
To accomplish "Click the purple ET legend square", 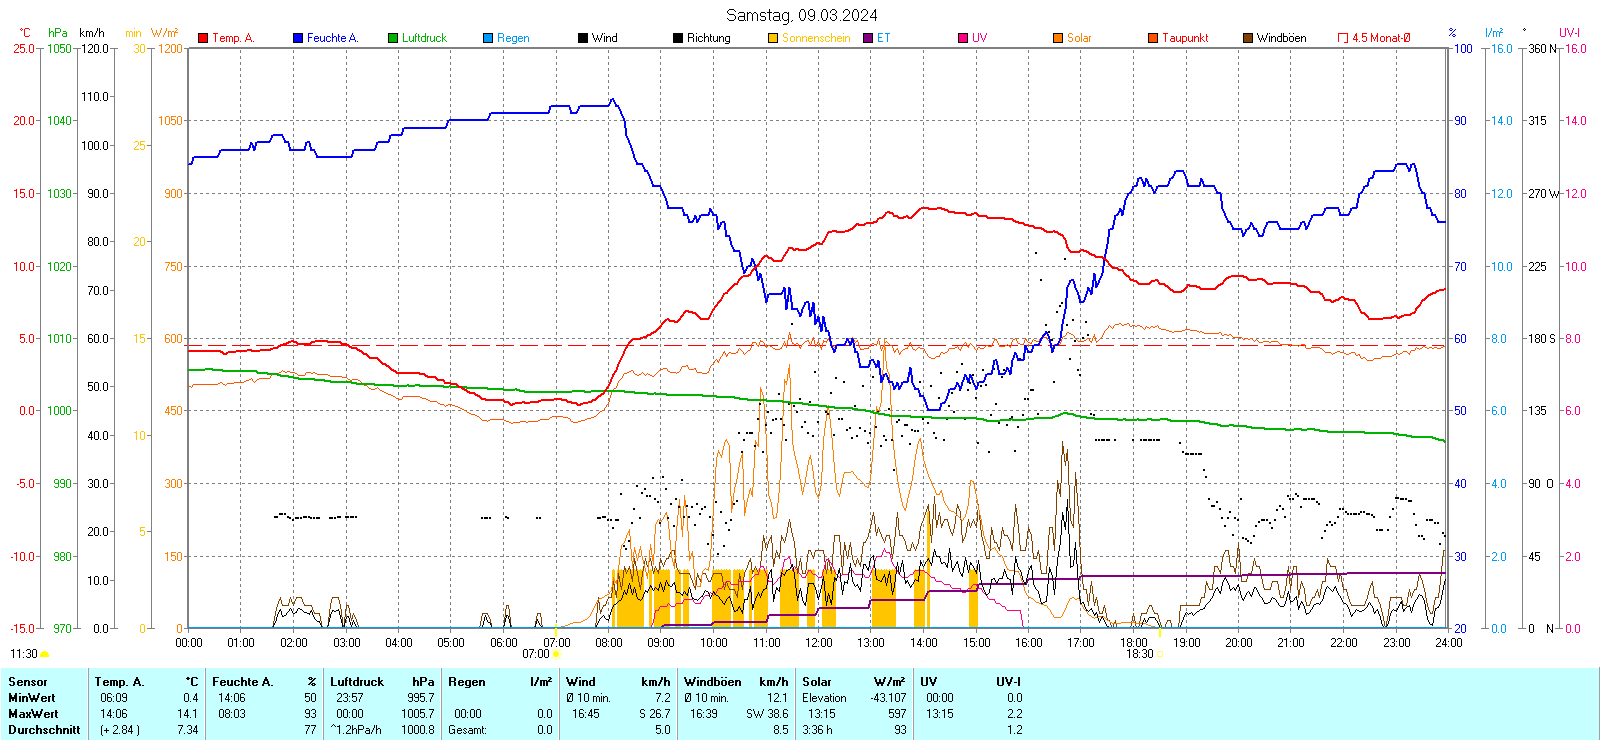I will coord(868,38).
